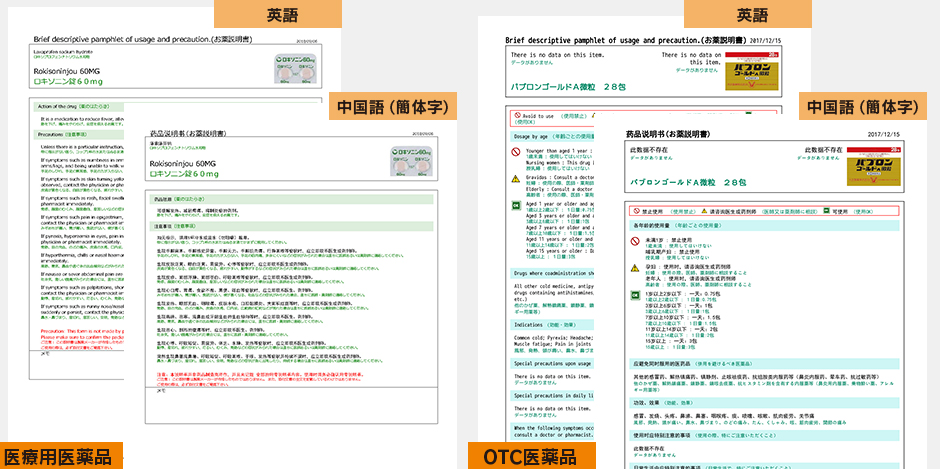
Task: Click the "功效、效果" section header
Action: tap(764, 403)
